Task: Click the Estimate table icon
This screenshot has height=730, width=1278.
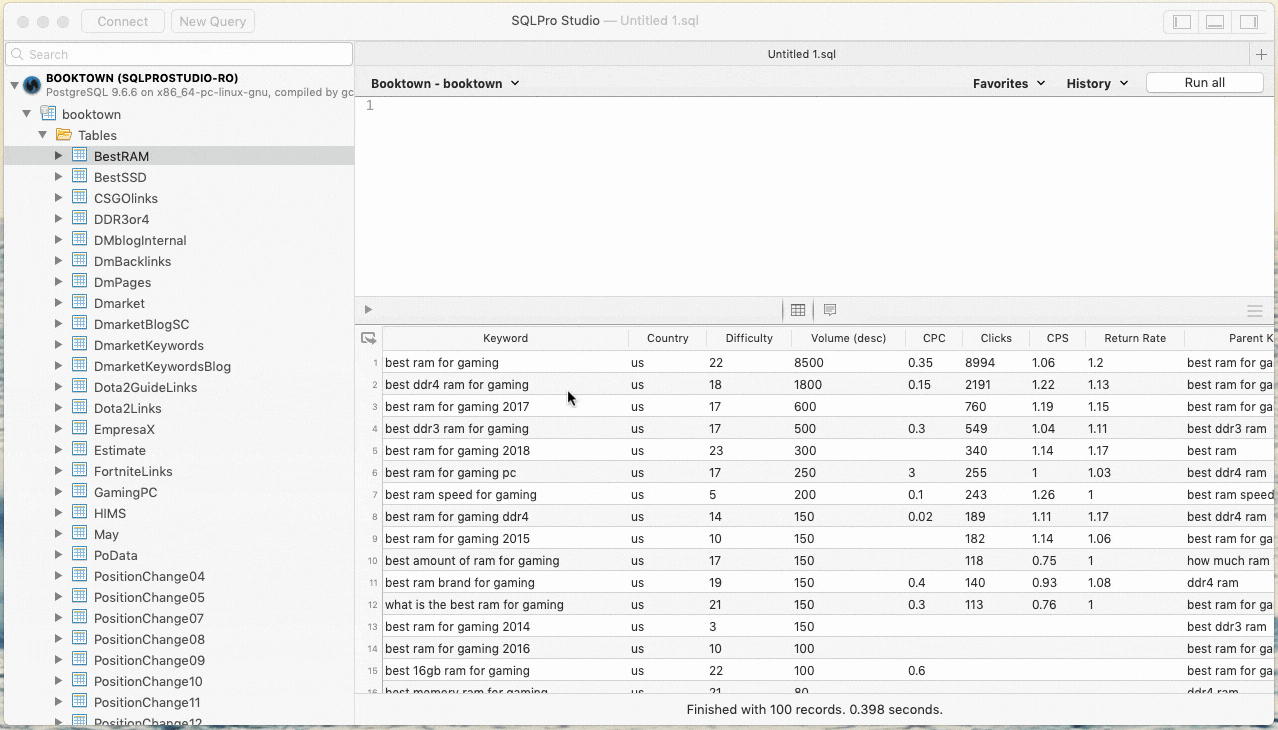Action: [x=80, y=449]
